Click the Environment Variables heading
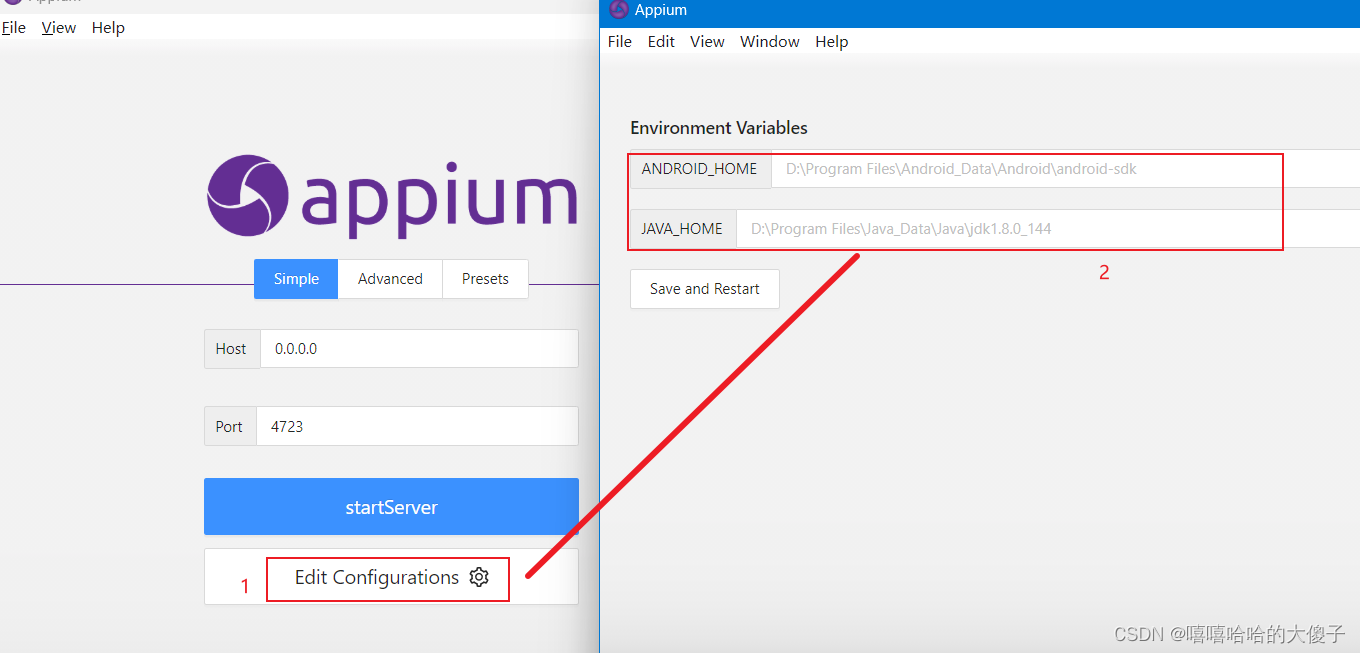The image size is (1360, 653). tap(719, 128)
